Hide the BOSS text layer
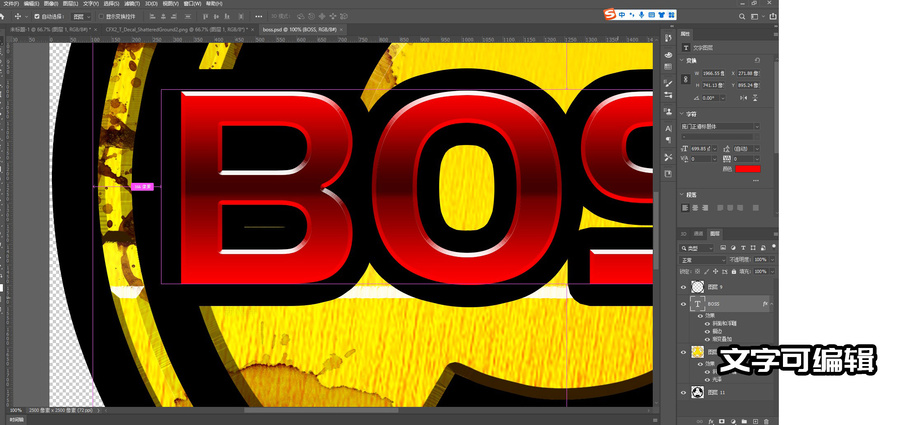900x425 pixels. pyautogui.click(x=683, y=304)
